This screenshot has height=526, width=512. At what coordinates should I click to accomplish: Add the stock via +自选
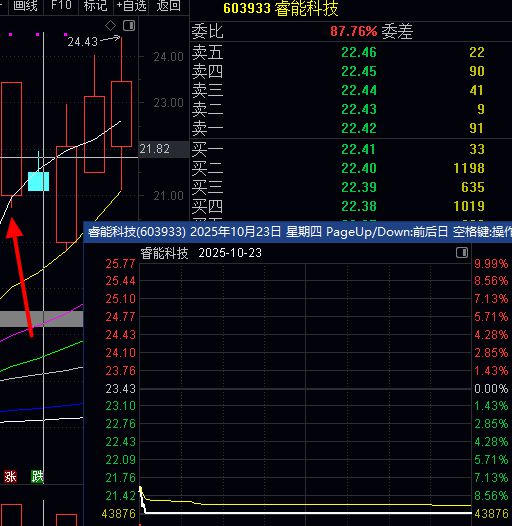click(x=132, y=6)
